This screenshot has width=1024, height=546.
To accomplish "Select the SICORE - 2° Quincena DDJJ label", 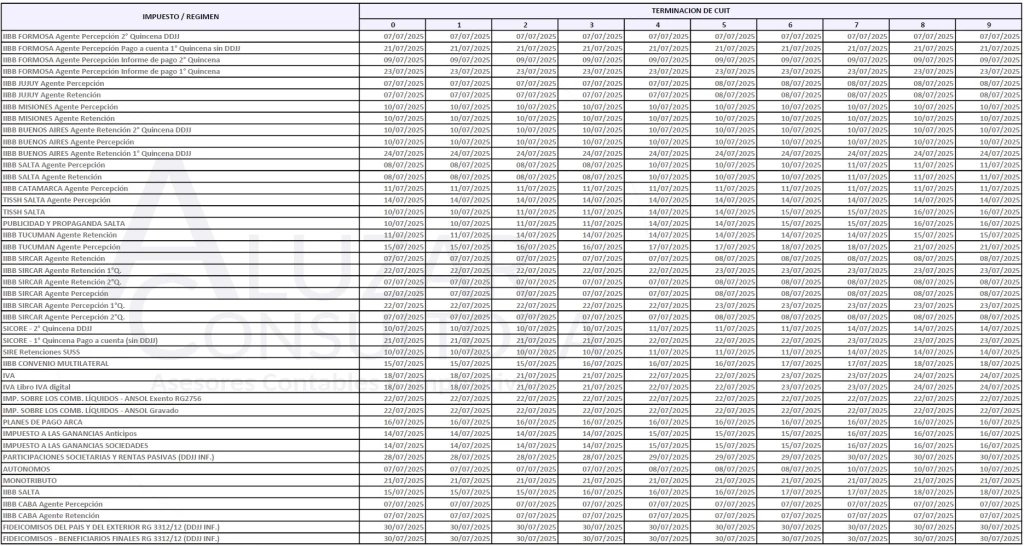I will pos(48,329).
